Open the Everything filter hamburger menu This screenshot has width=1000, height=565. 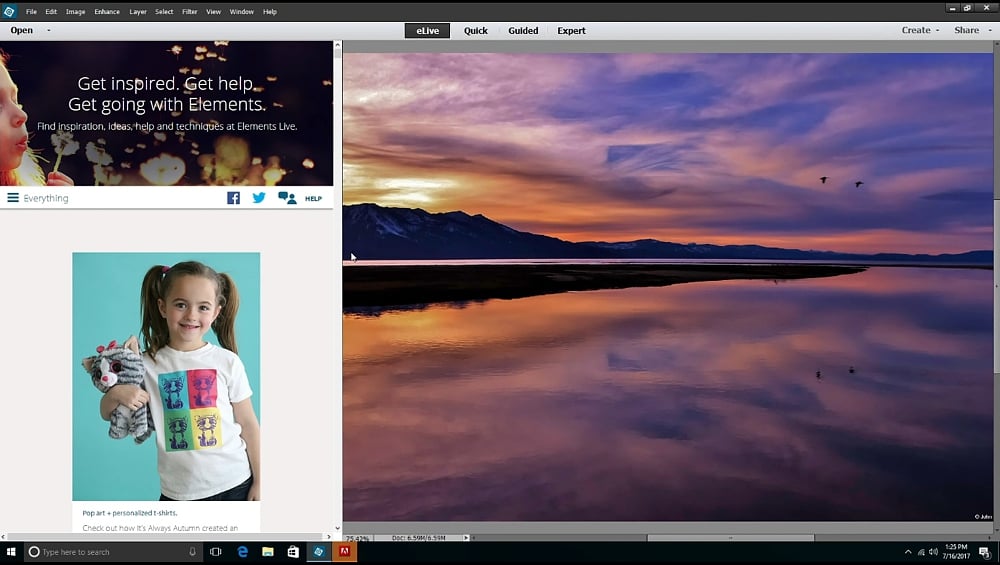pyautogui.click(x=13, y=198)
